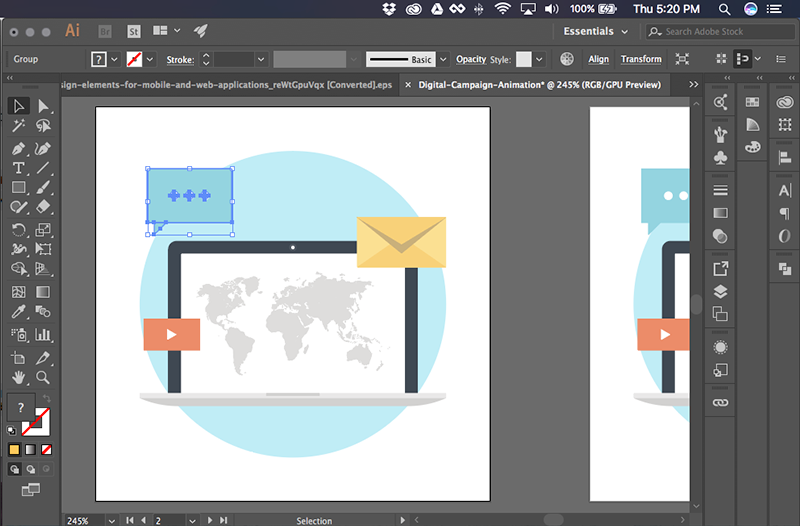Select the Paintbrush tool

tap(43, 187)
